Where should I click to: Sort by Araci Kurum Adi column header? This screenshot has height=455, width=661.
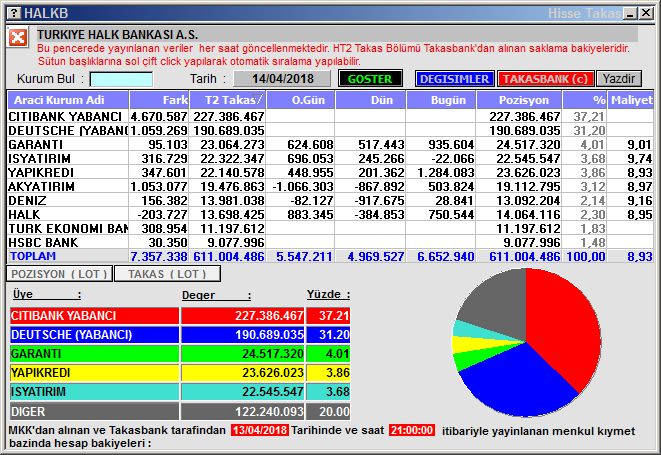point(68,100)
